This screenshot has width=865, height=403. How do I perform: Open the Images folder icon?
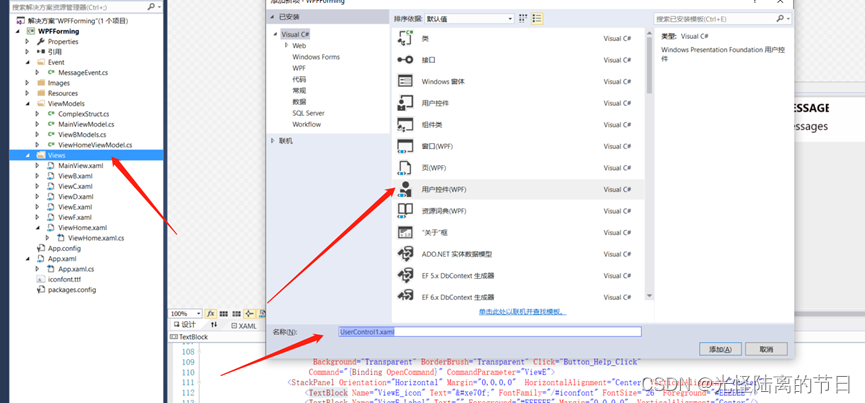point(41,83)
